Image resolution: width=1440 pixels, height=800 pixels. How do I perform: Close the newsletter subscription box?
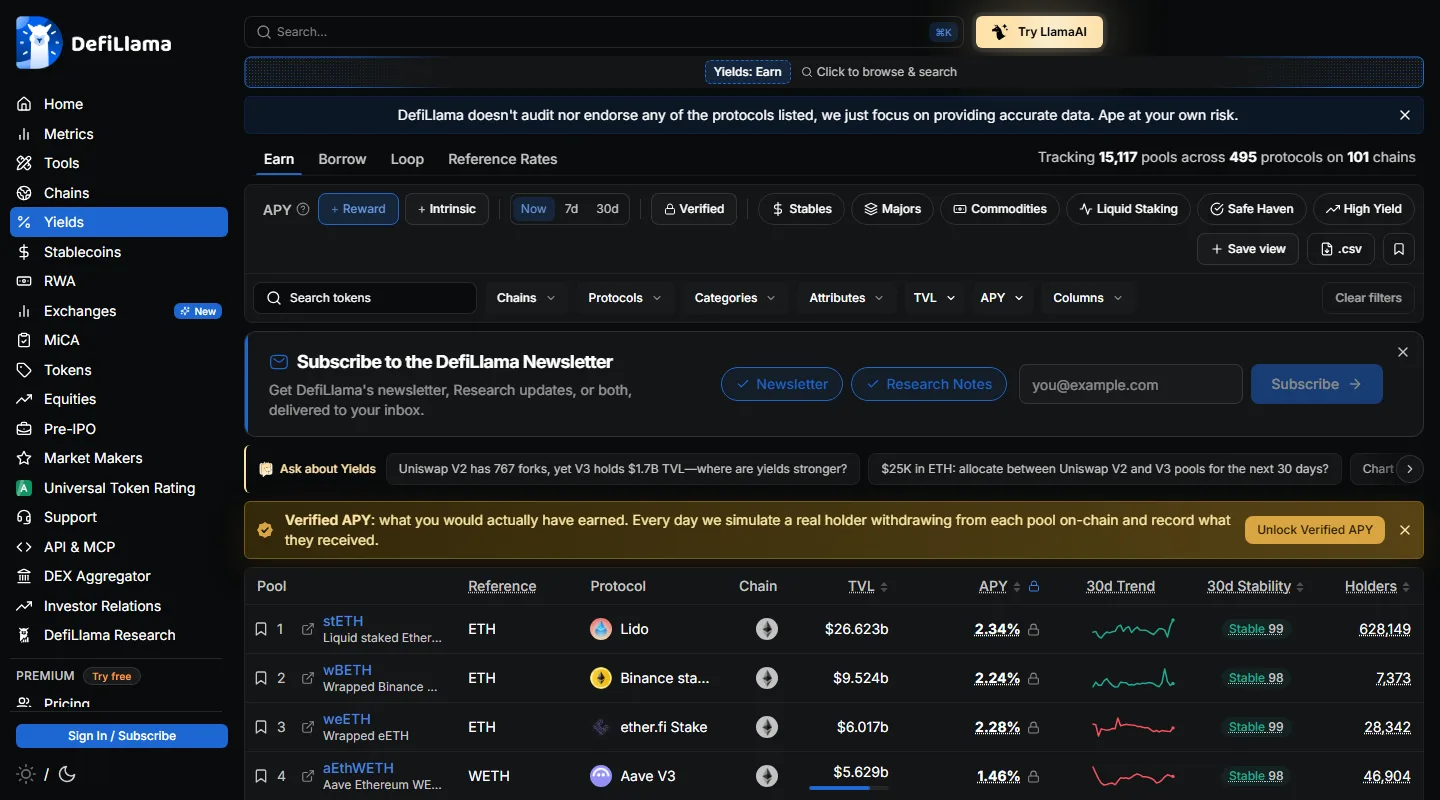(x=1403, y=352)
